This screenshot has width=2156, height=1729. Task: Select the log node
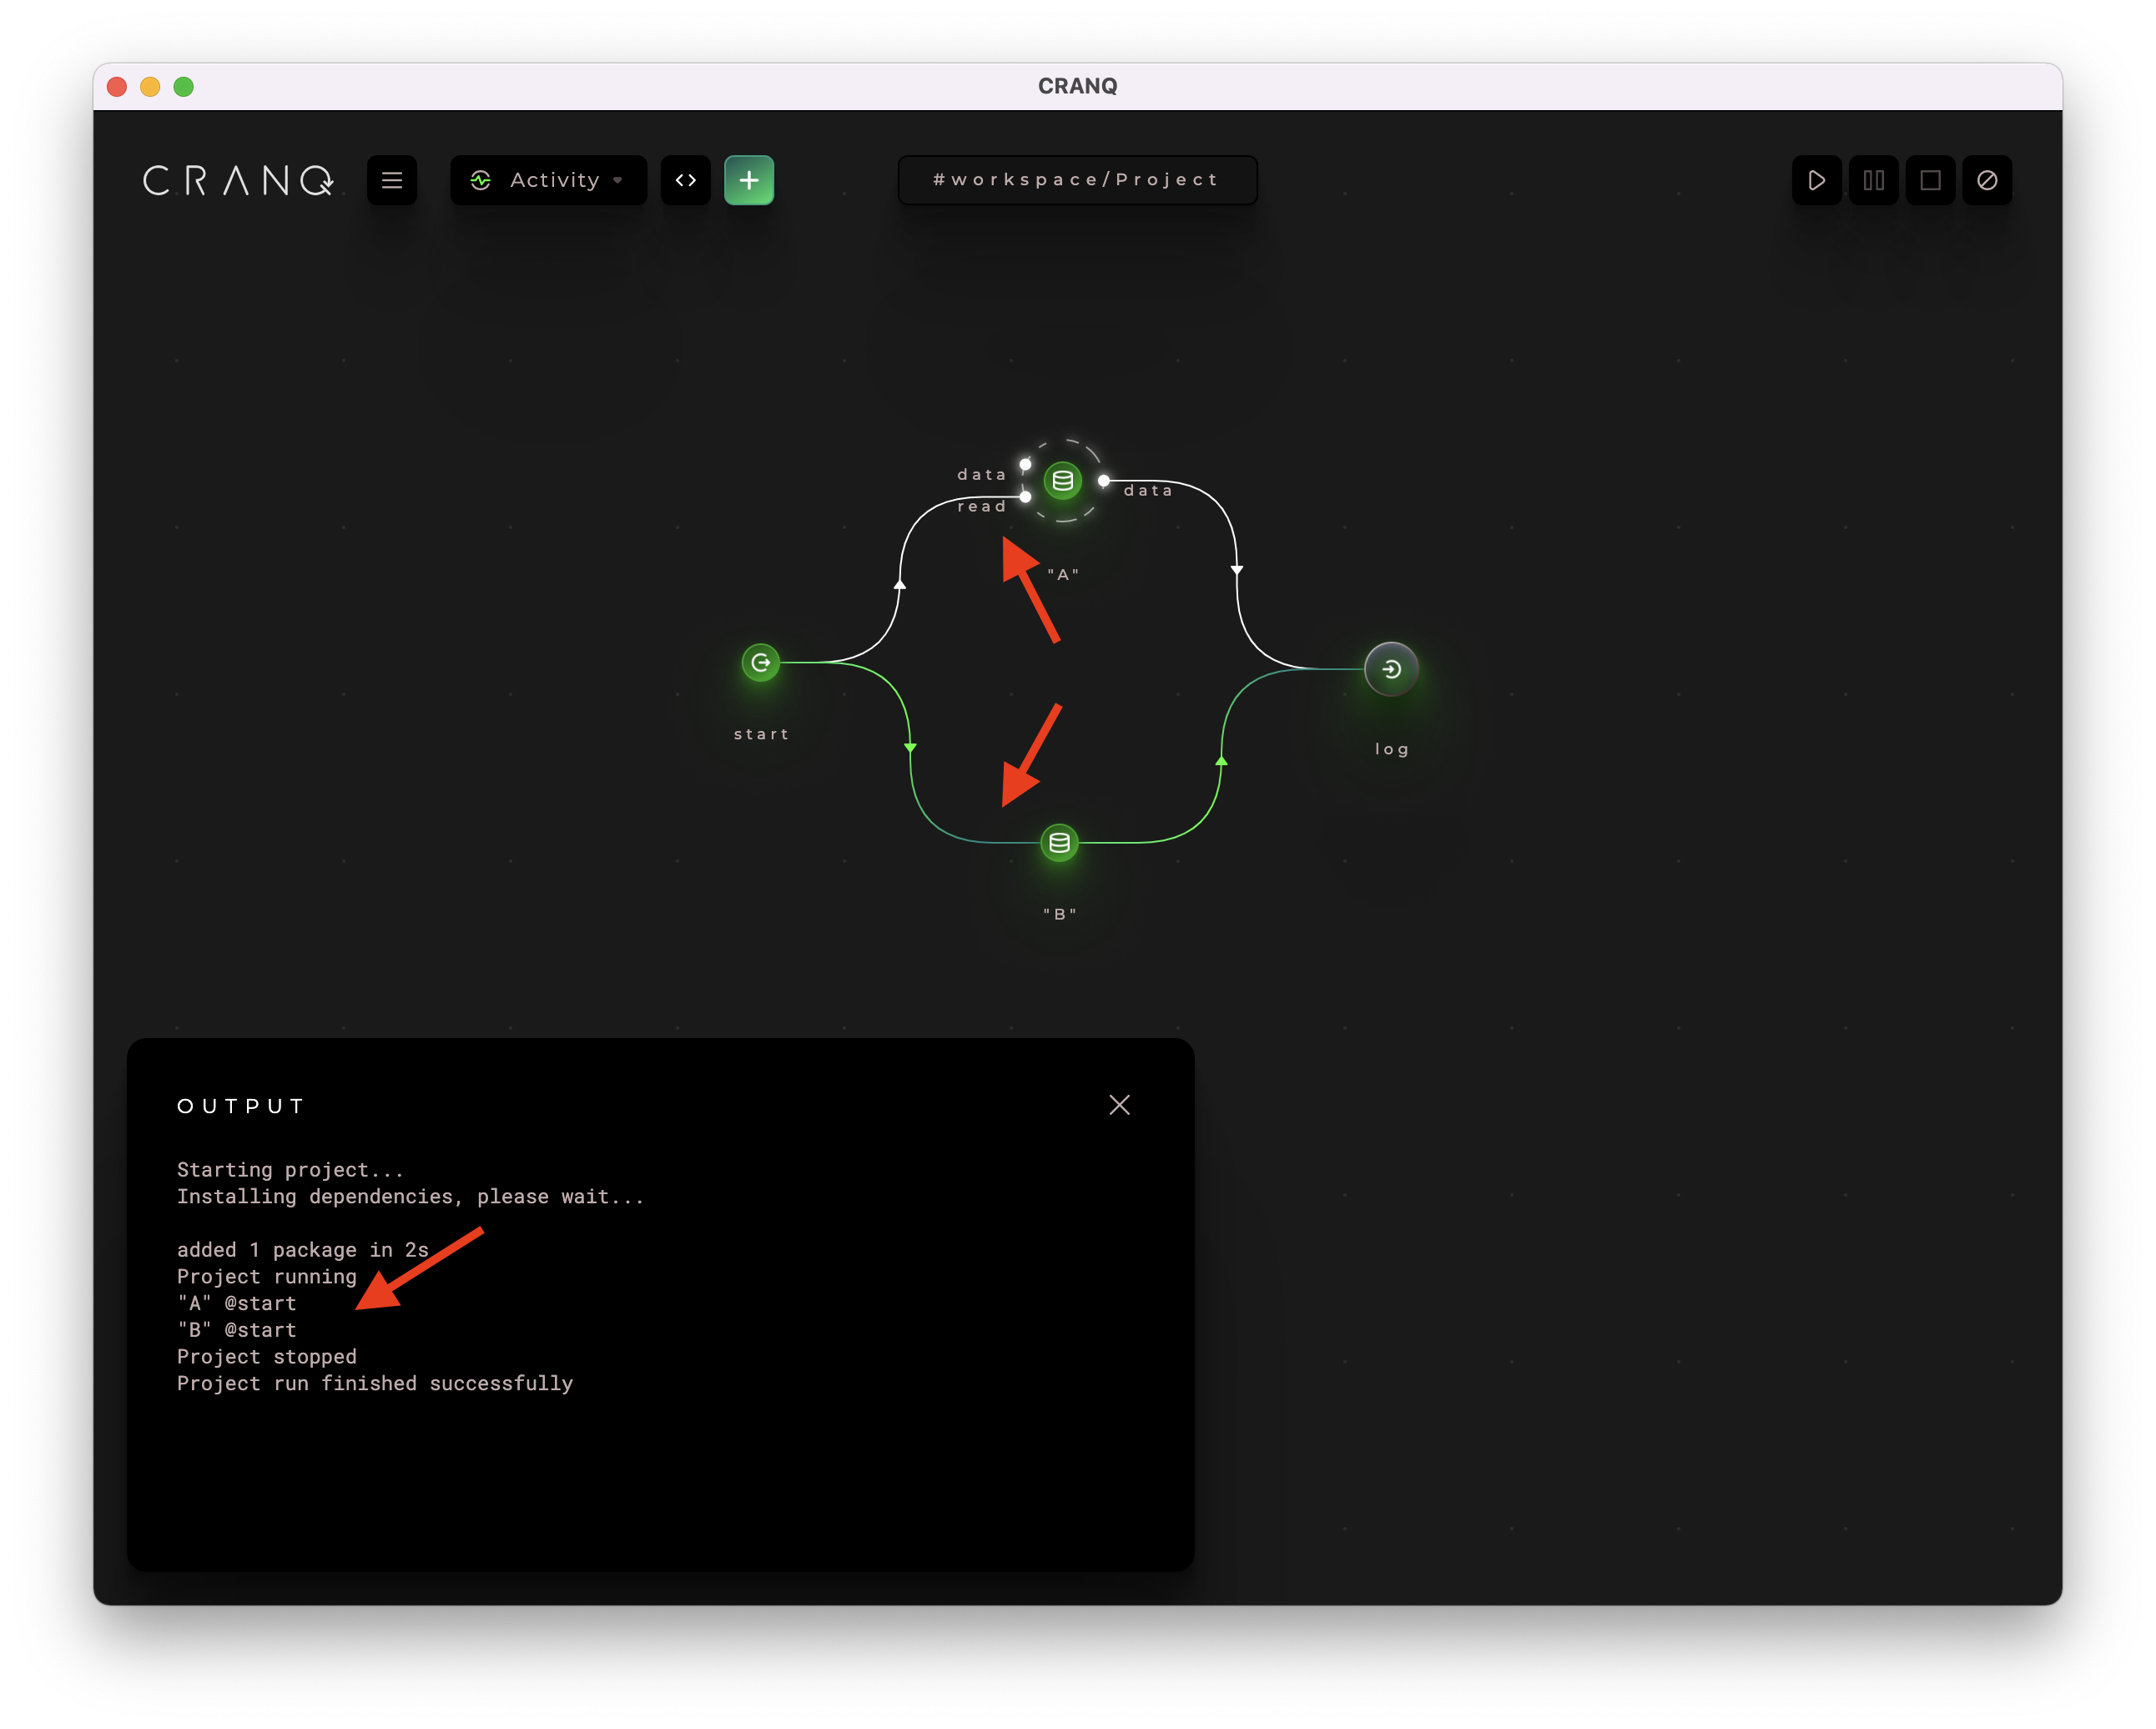[1390, 669]
